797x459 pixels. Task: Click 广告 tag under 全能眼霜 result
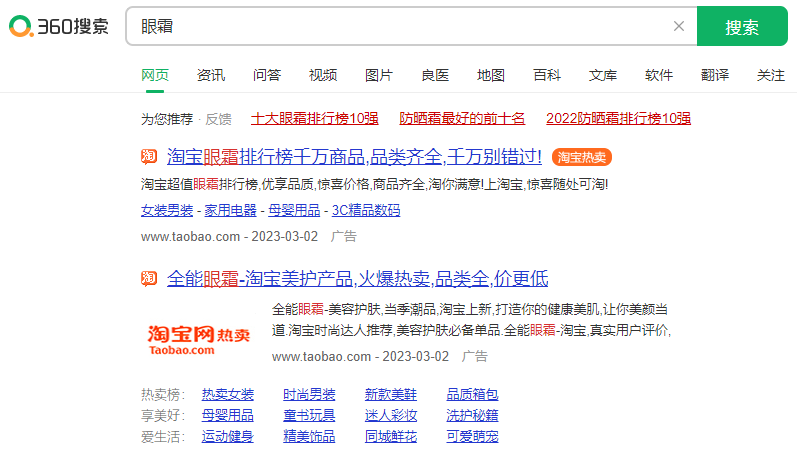click(474, 356)
